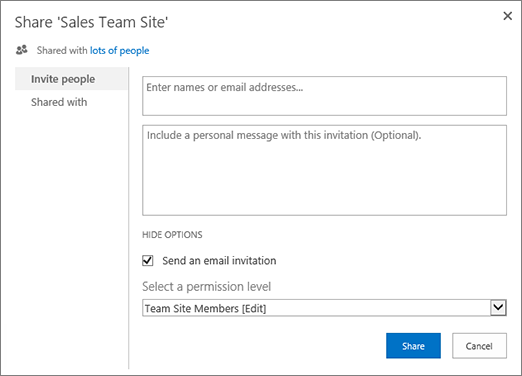Switch to the Shared with tab
522x376 pixels.
pos(59,102)
